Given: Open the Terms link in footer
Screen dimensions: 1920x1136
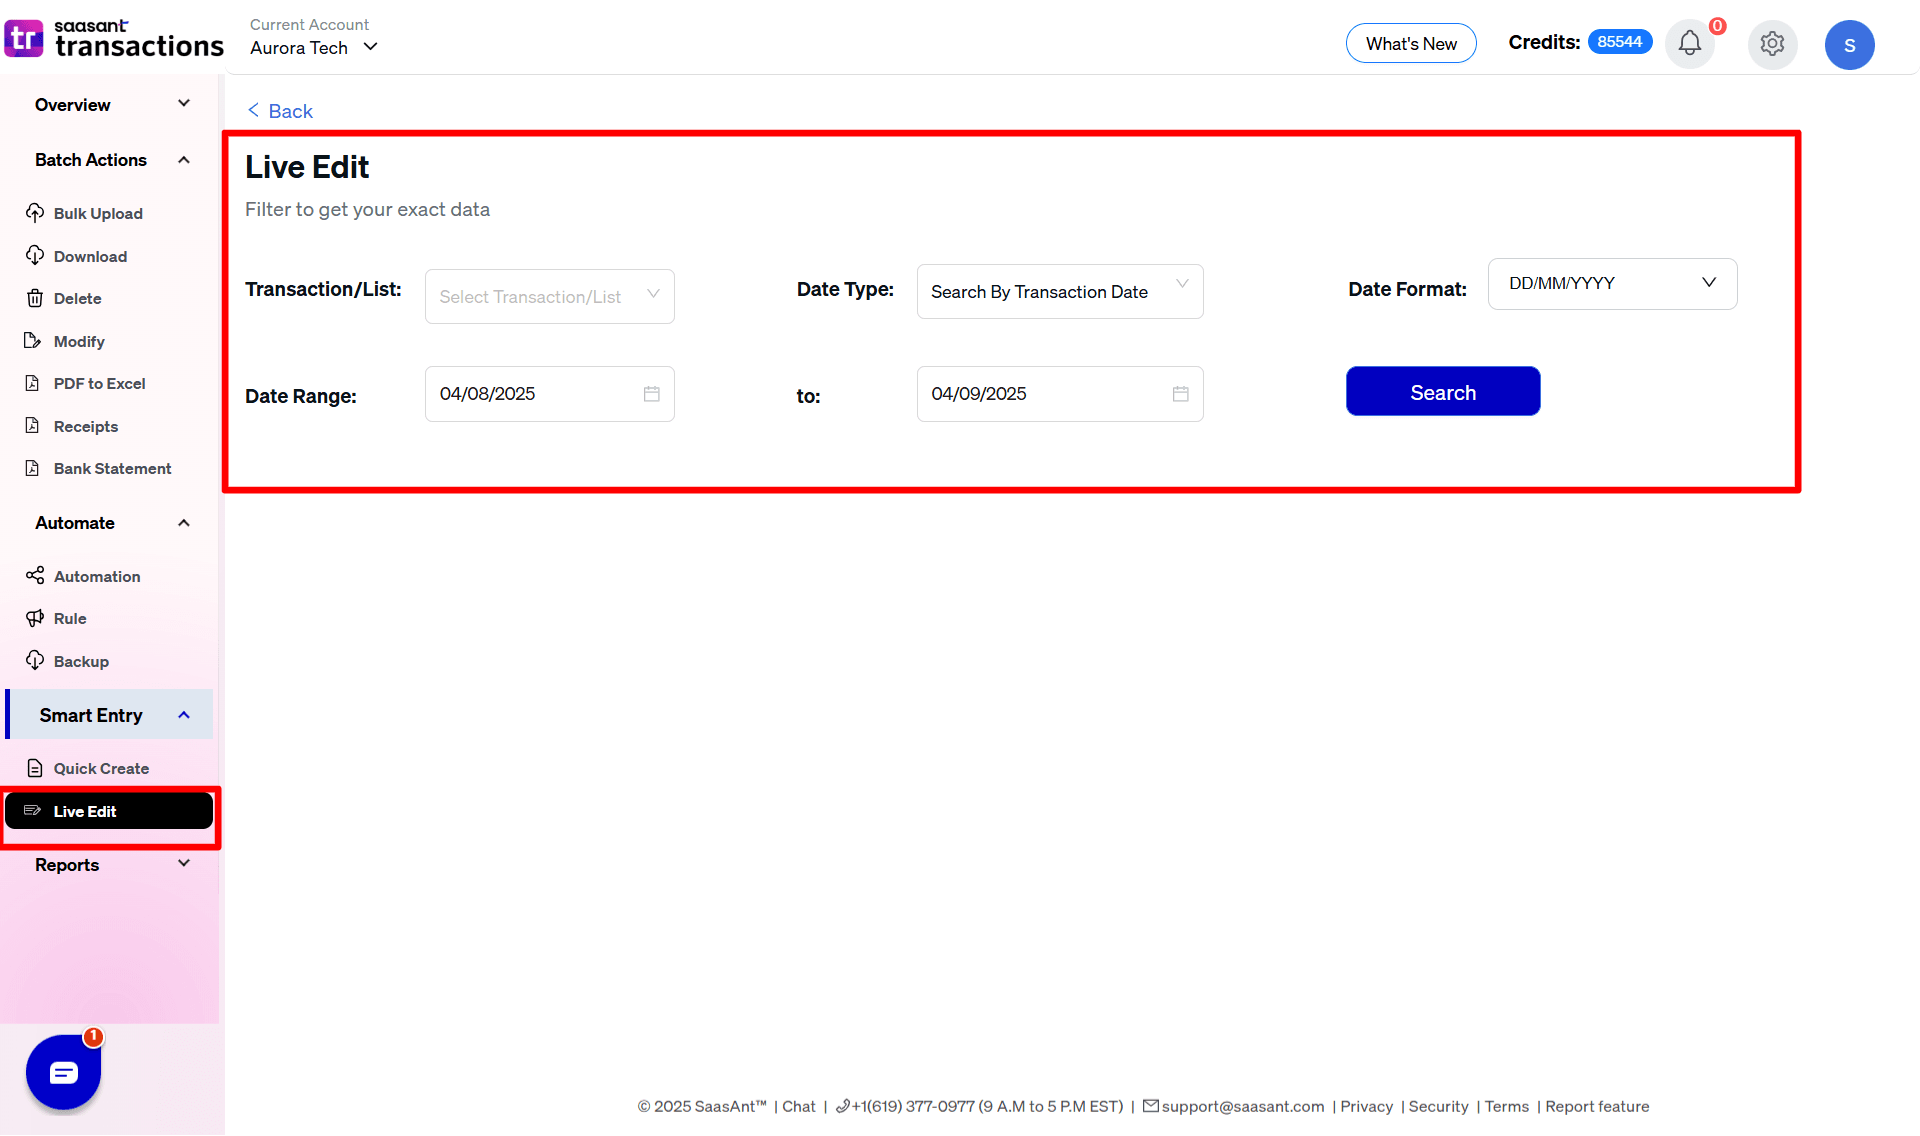Looking at the screenshot, I should tap(1506, 1106).
